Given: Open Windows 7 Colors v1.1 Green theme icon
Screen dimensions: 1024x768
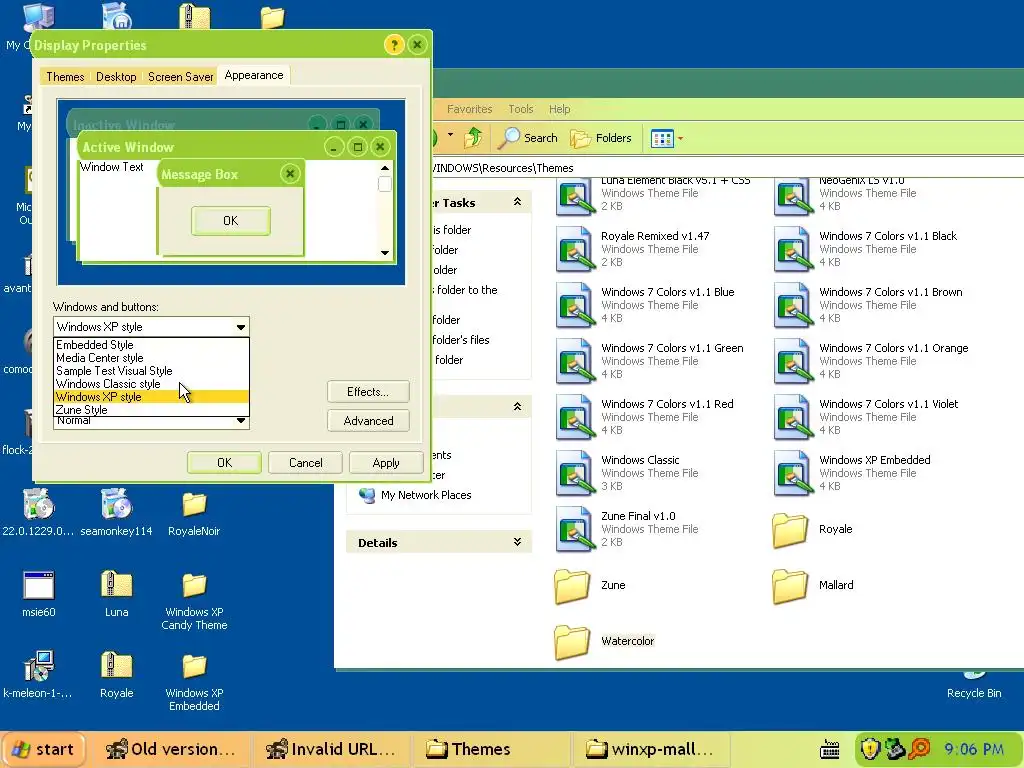Looking at the screenshot, I should [575, 361].
